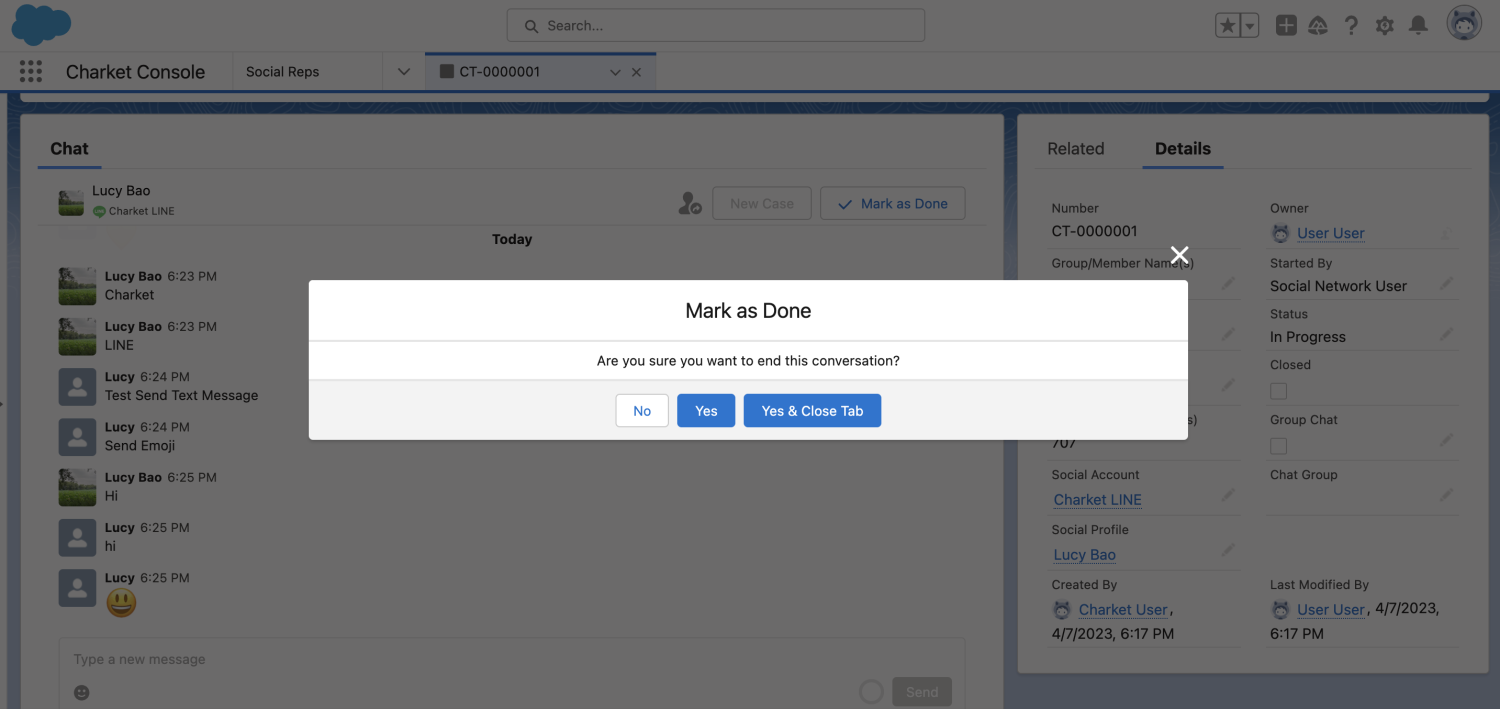Focus the global Search field

click(x=716, y=26)
